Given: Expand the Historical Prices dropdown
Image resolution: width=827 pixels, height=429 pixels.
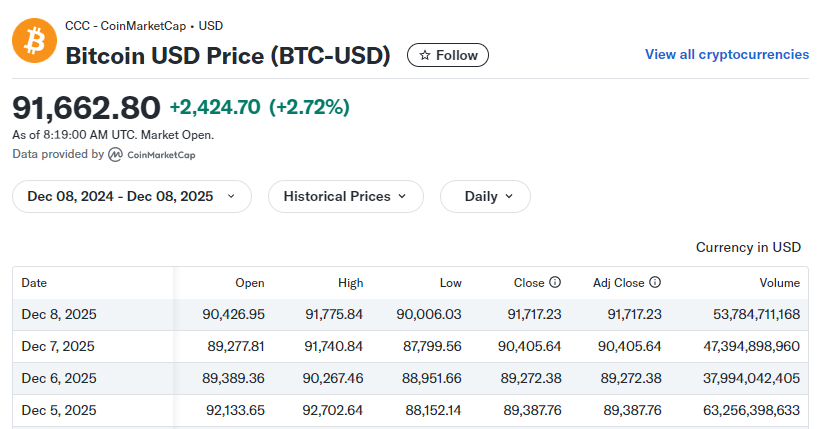Looking at the screenshot, I should click(x=345, y=196).
